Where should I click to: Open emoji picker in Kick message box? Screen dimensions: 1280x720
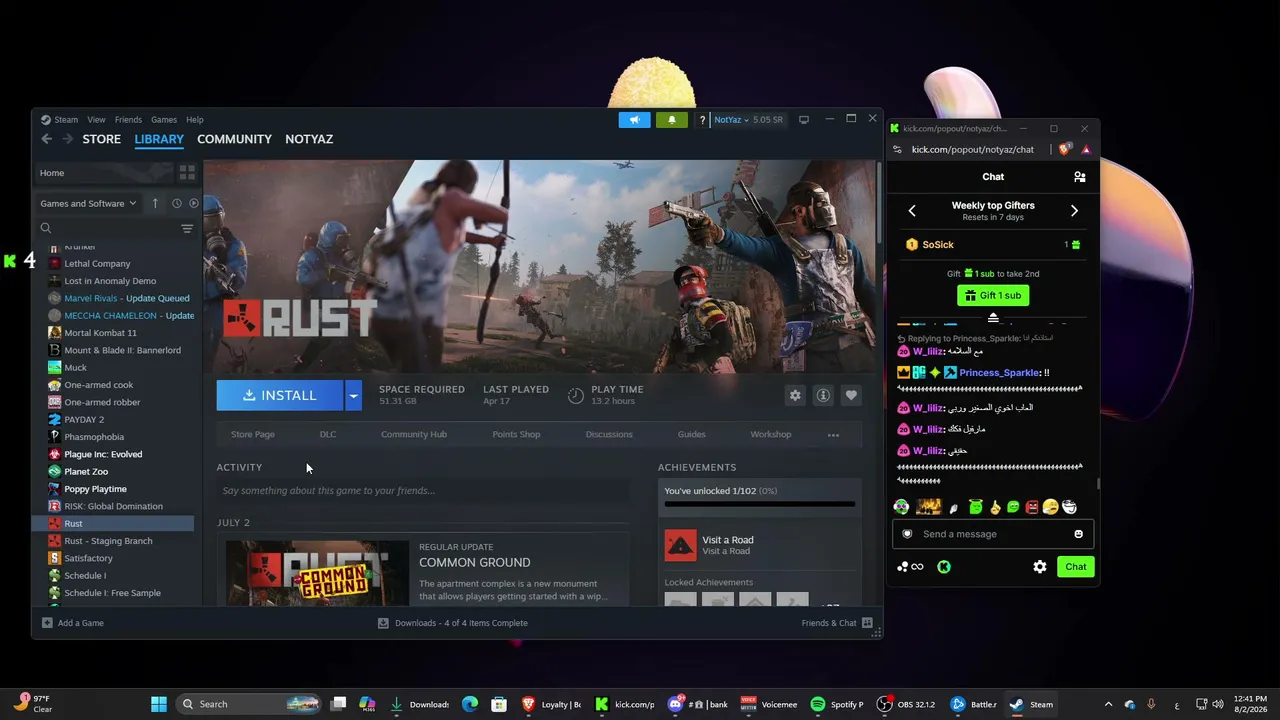(x=1078, y=534)
